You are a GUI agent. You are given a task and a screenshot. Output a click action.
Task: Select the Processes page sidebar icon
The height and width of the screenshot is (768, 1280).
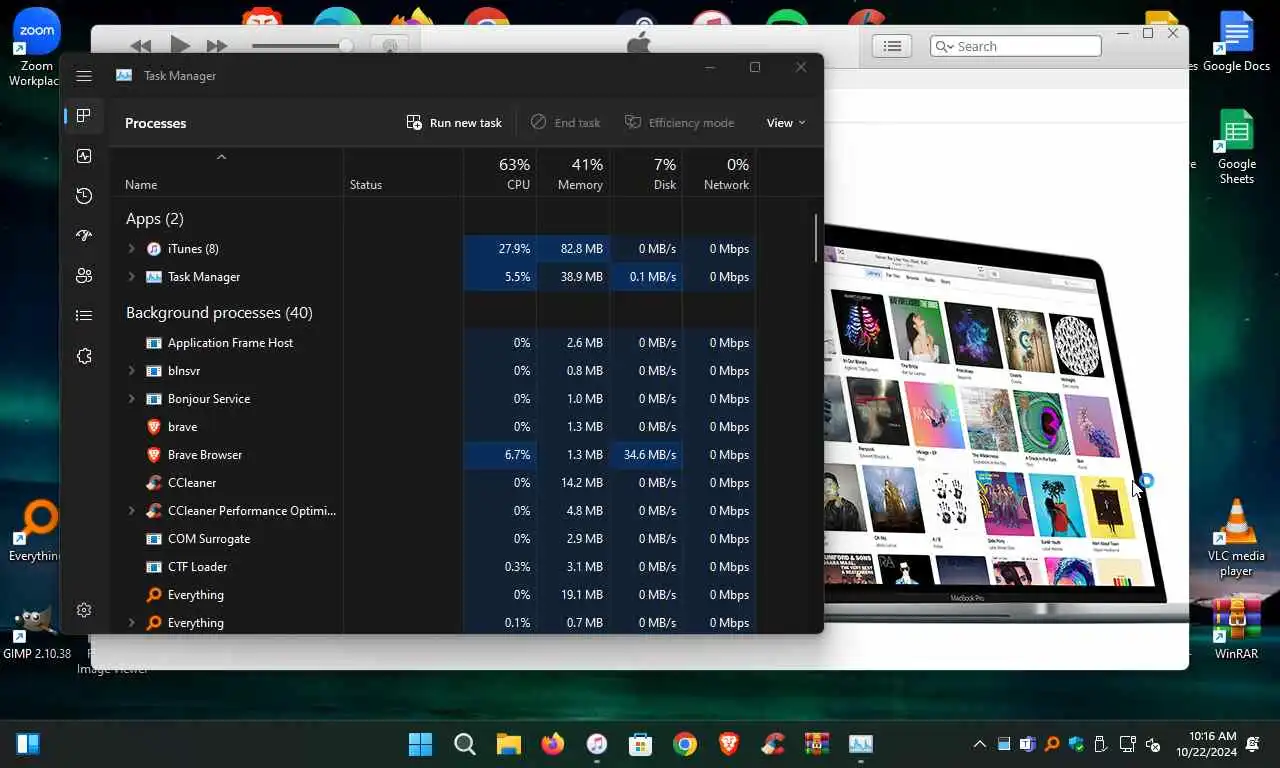point(84,116)
